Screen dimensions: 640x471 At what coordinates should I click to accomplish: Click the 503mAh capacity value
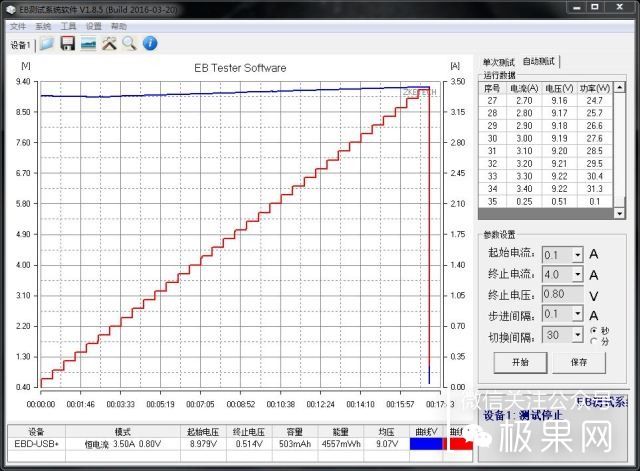tap(294, 444)
